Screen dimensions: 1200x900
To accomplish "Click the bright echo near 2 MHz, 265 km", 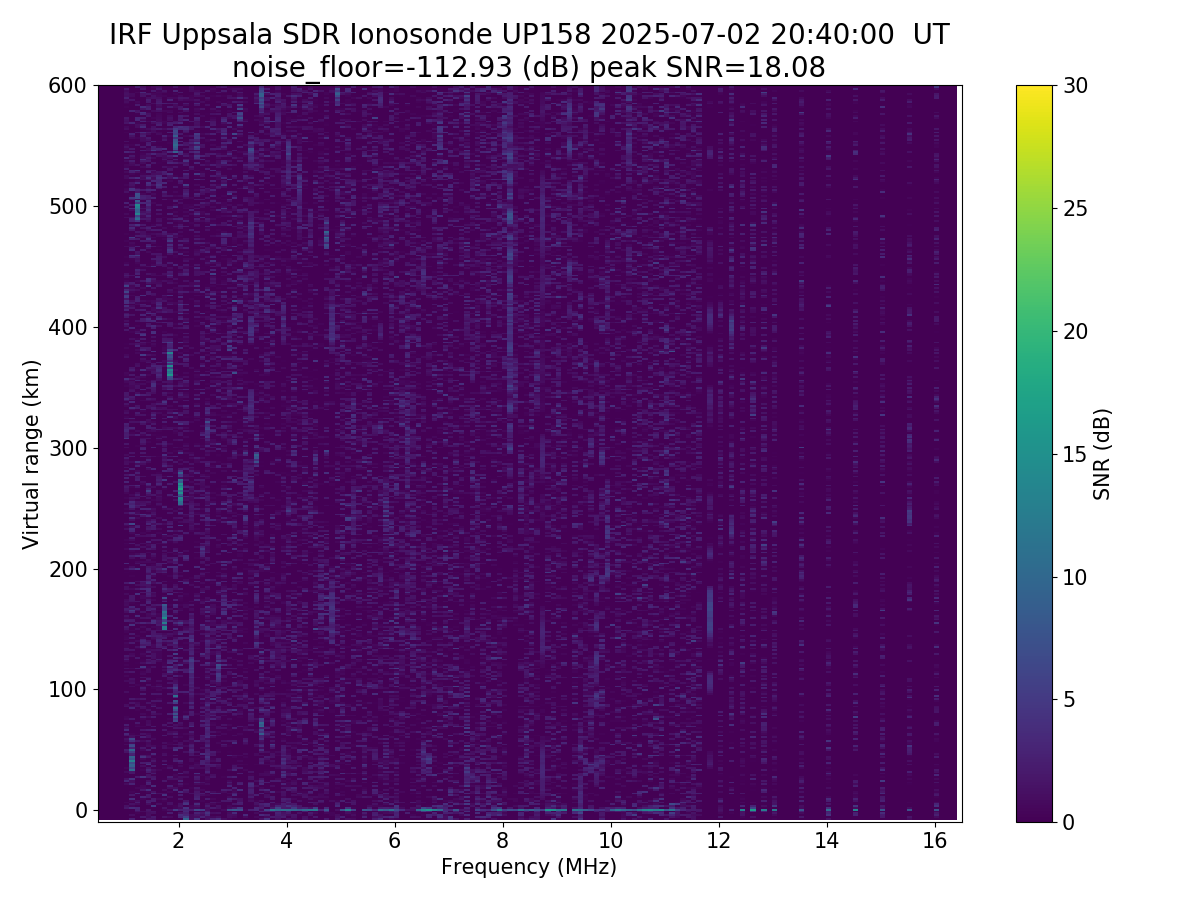I will coord(181,488).
